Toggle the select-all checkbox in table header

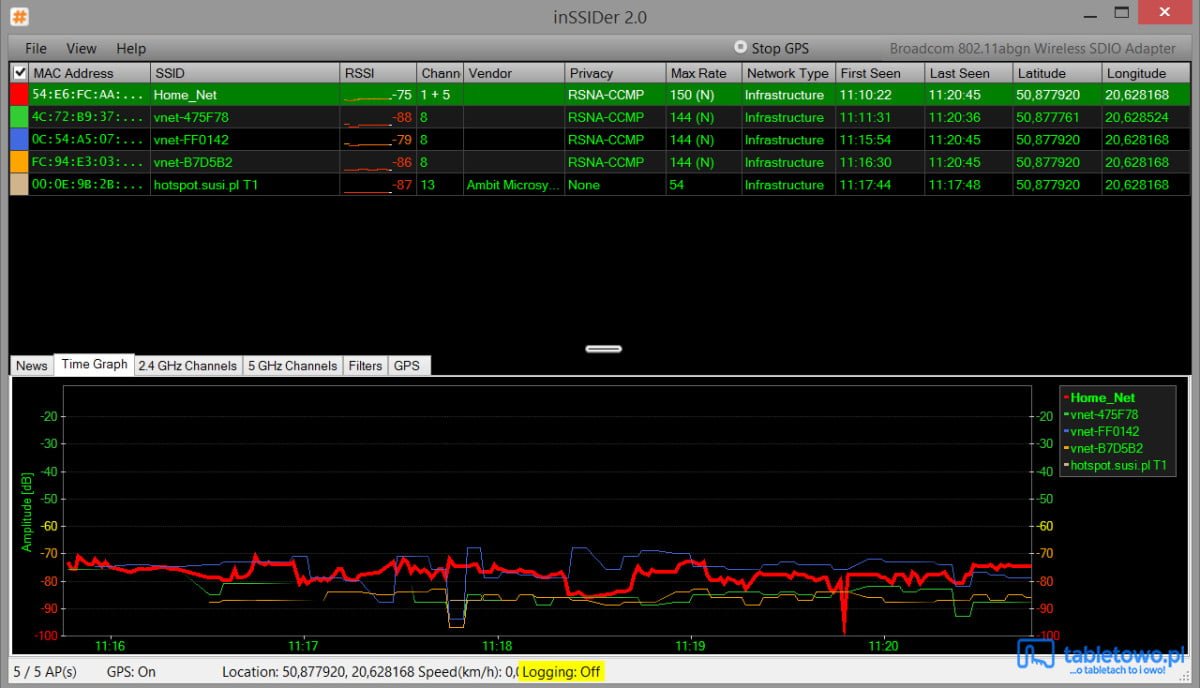point(19,73)
